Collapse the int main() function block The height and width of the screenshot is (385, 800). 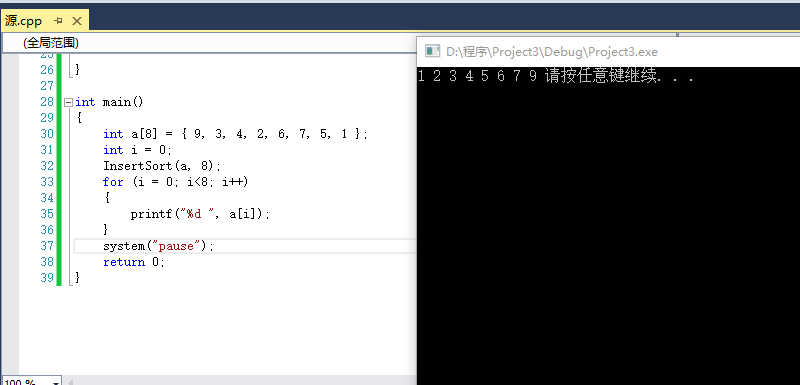click(x=68, y=102)
